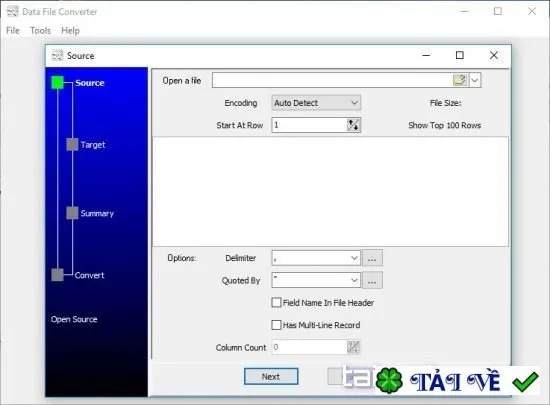The image size is (550, 405).
Task: Enable Field Name In File Header checkbox
Action: [276, 303]
